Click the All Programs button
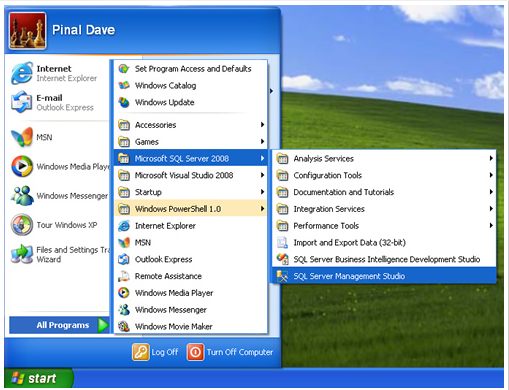509x390 pixels. point(59,325)
